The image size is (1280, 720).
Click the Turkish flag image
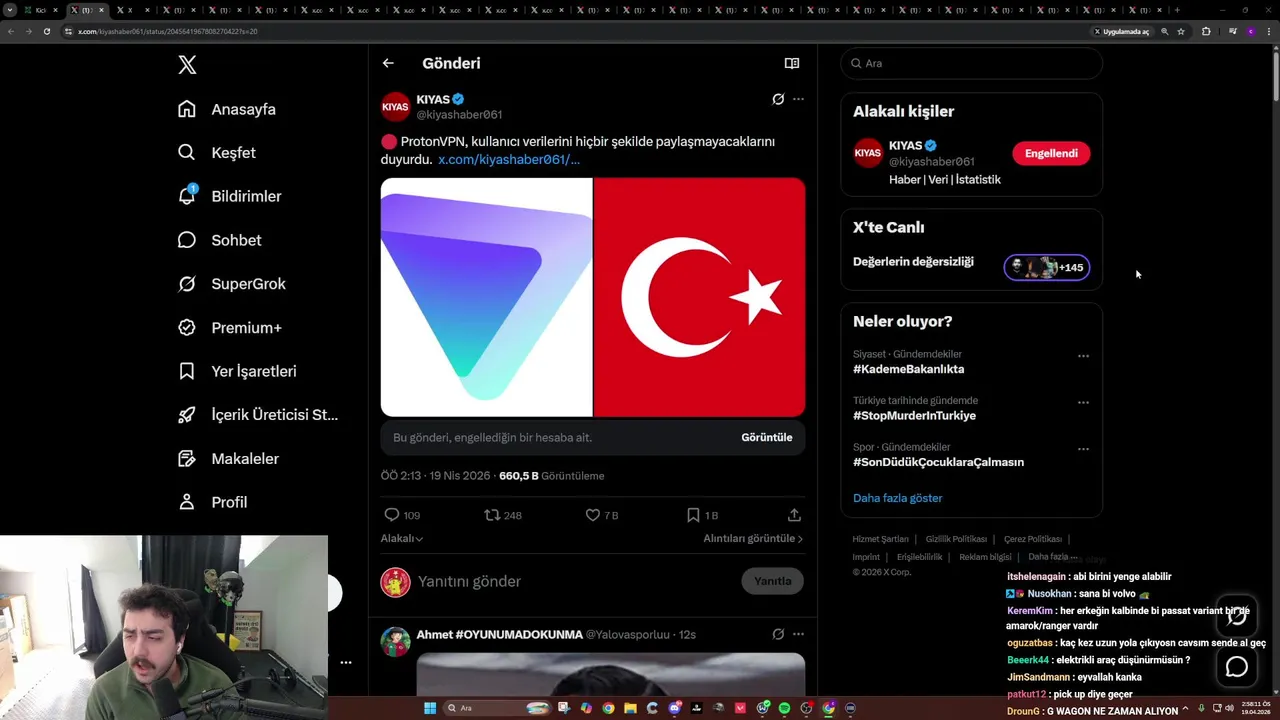tap(699, 297)
